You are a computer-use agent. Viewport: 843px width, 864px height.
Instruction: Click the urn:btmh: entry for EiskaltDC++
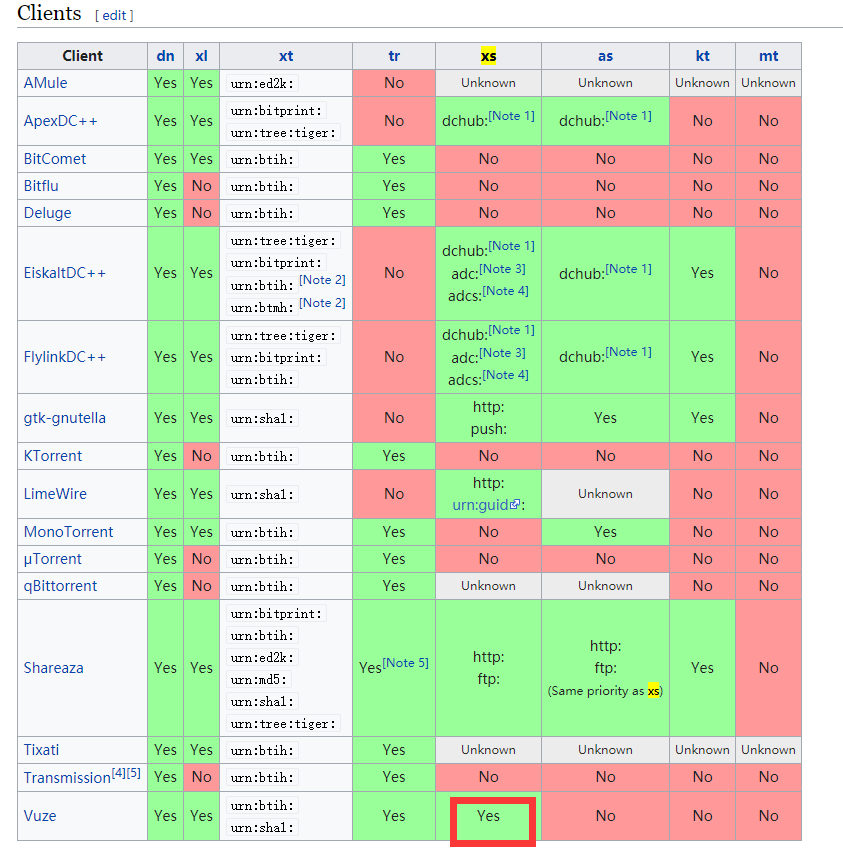tap(262, 308)
